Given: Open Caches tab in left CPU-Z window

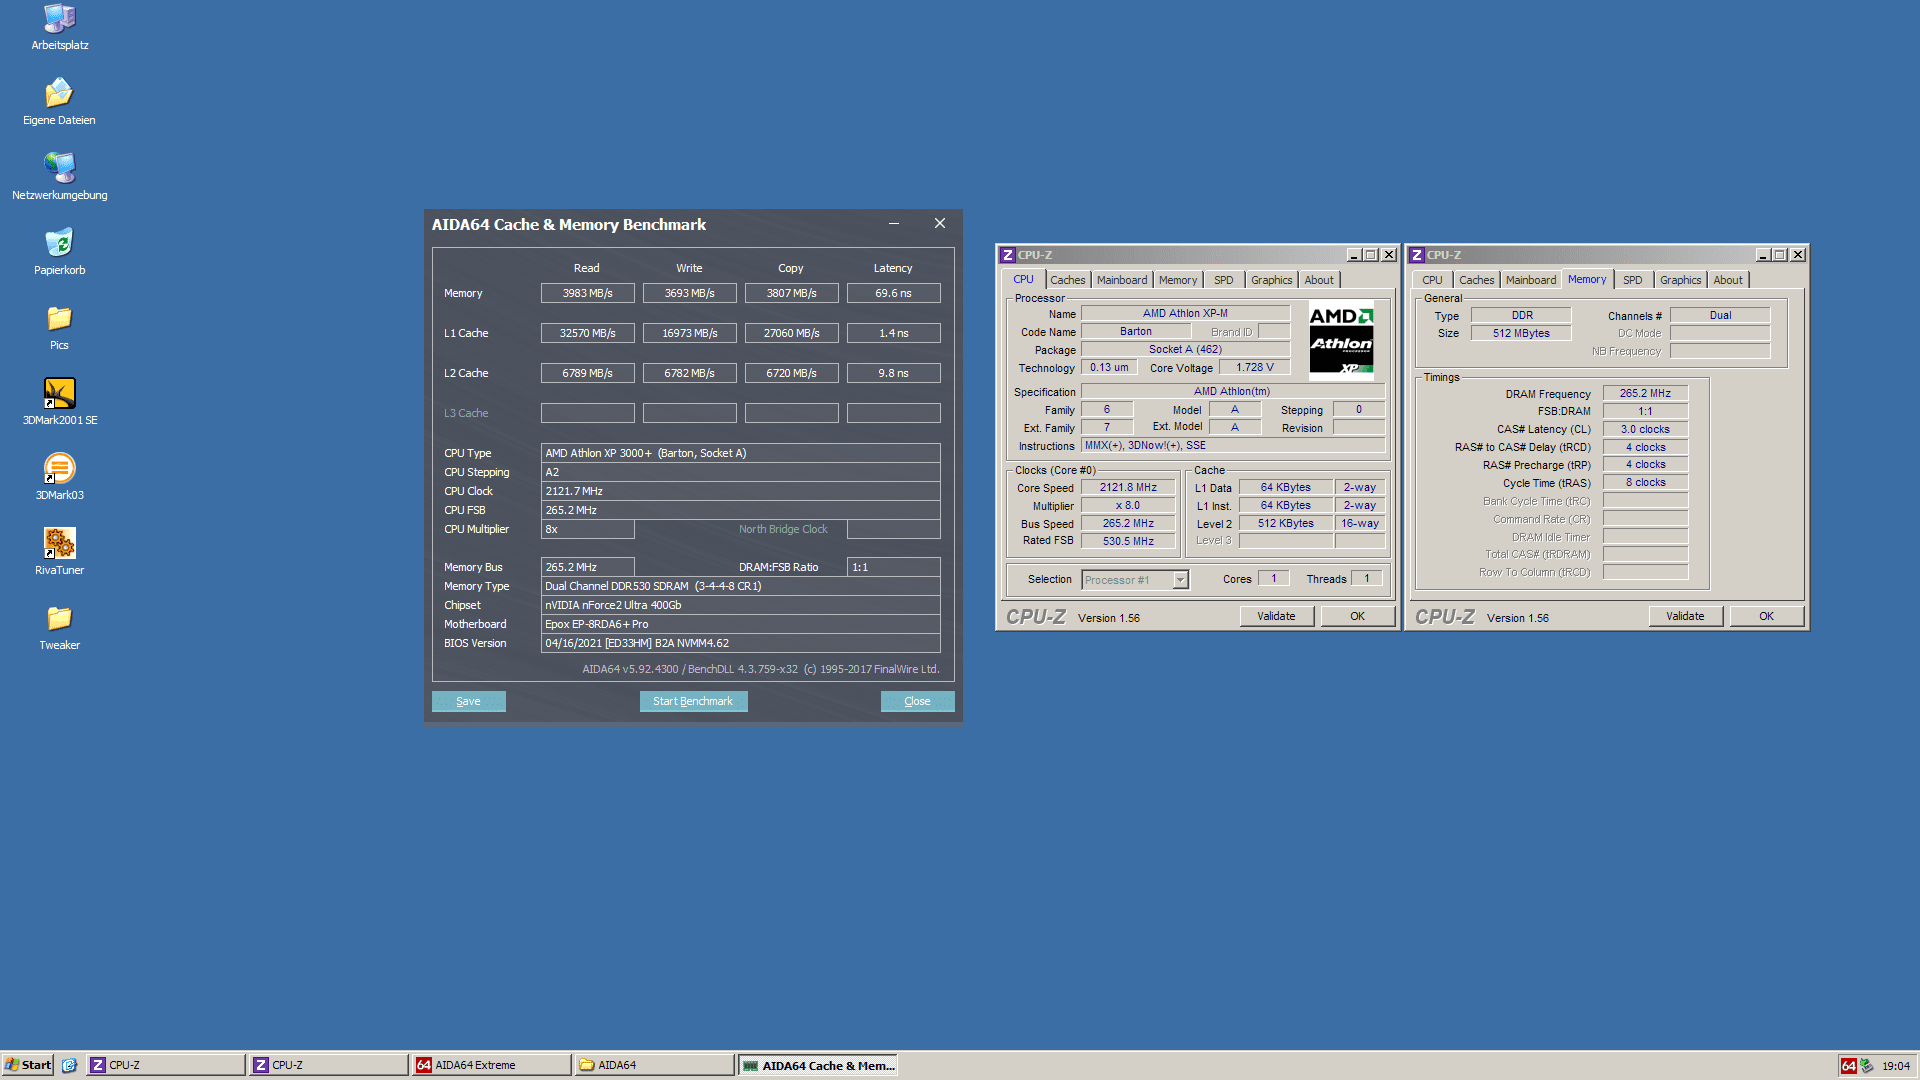Looking at the screenshot, I should [x=1067, y=280].
